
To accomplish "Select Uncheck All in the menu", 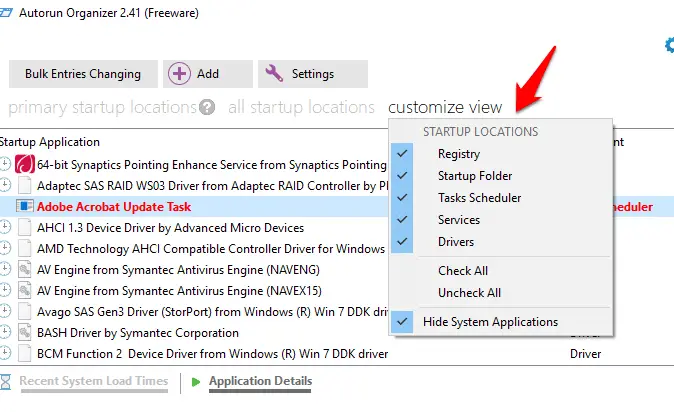I will click(x=469, y=293).
